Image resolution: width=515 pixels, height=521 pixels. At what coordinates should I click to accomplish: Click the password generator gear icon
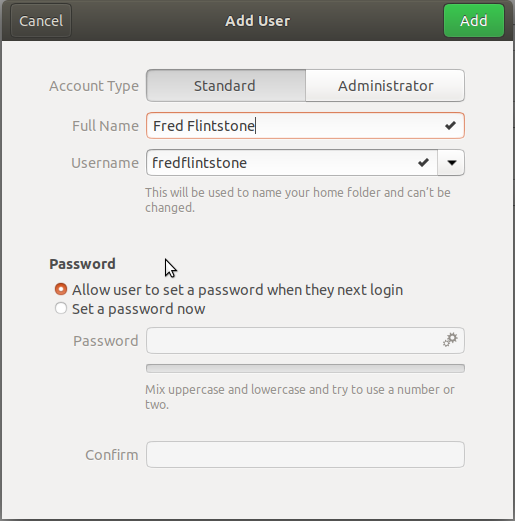coord(450,340)
